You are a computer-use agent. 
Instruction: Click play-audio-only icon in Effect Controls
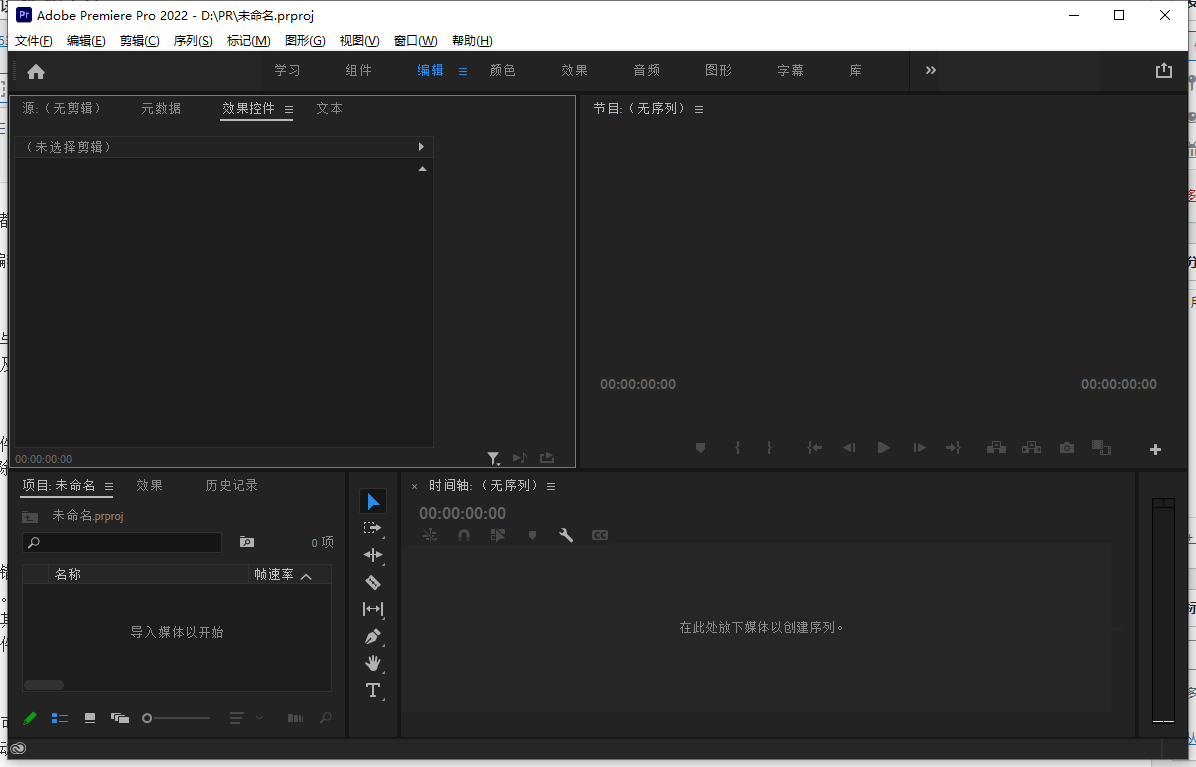pos(519,457)
